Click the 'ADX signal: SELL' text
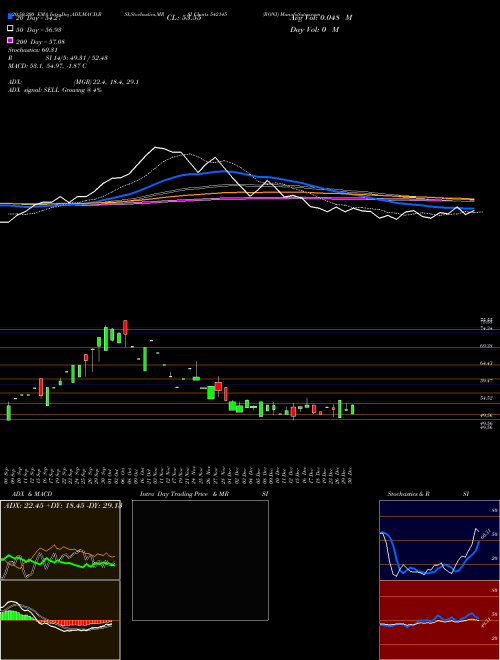 pyautogui.click(x=36, y=90)
